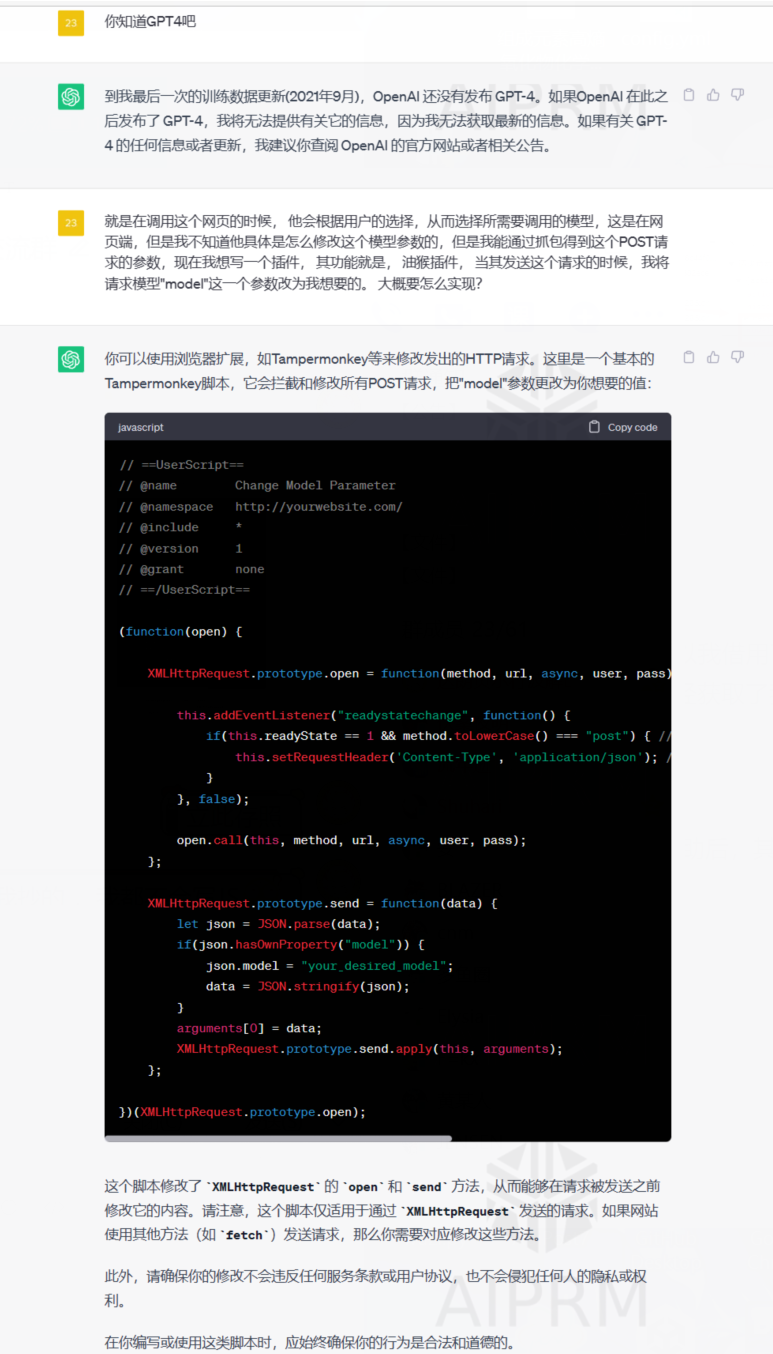The width and height of the screenshot is (773, 1354).
Task: Click the user question starting "就是在调用这个网页的时候"
Action: click(x=387, y=251)
